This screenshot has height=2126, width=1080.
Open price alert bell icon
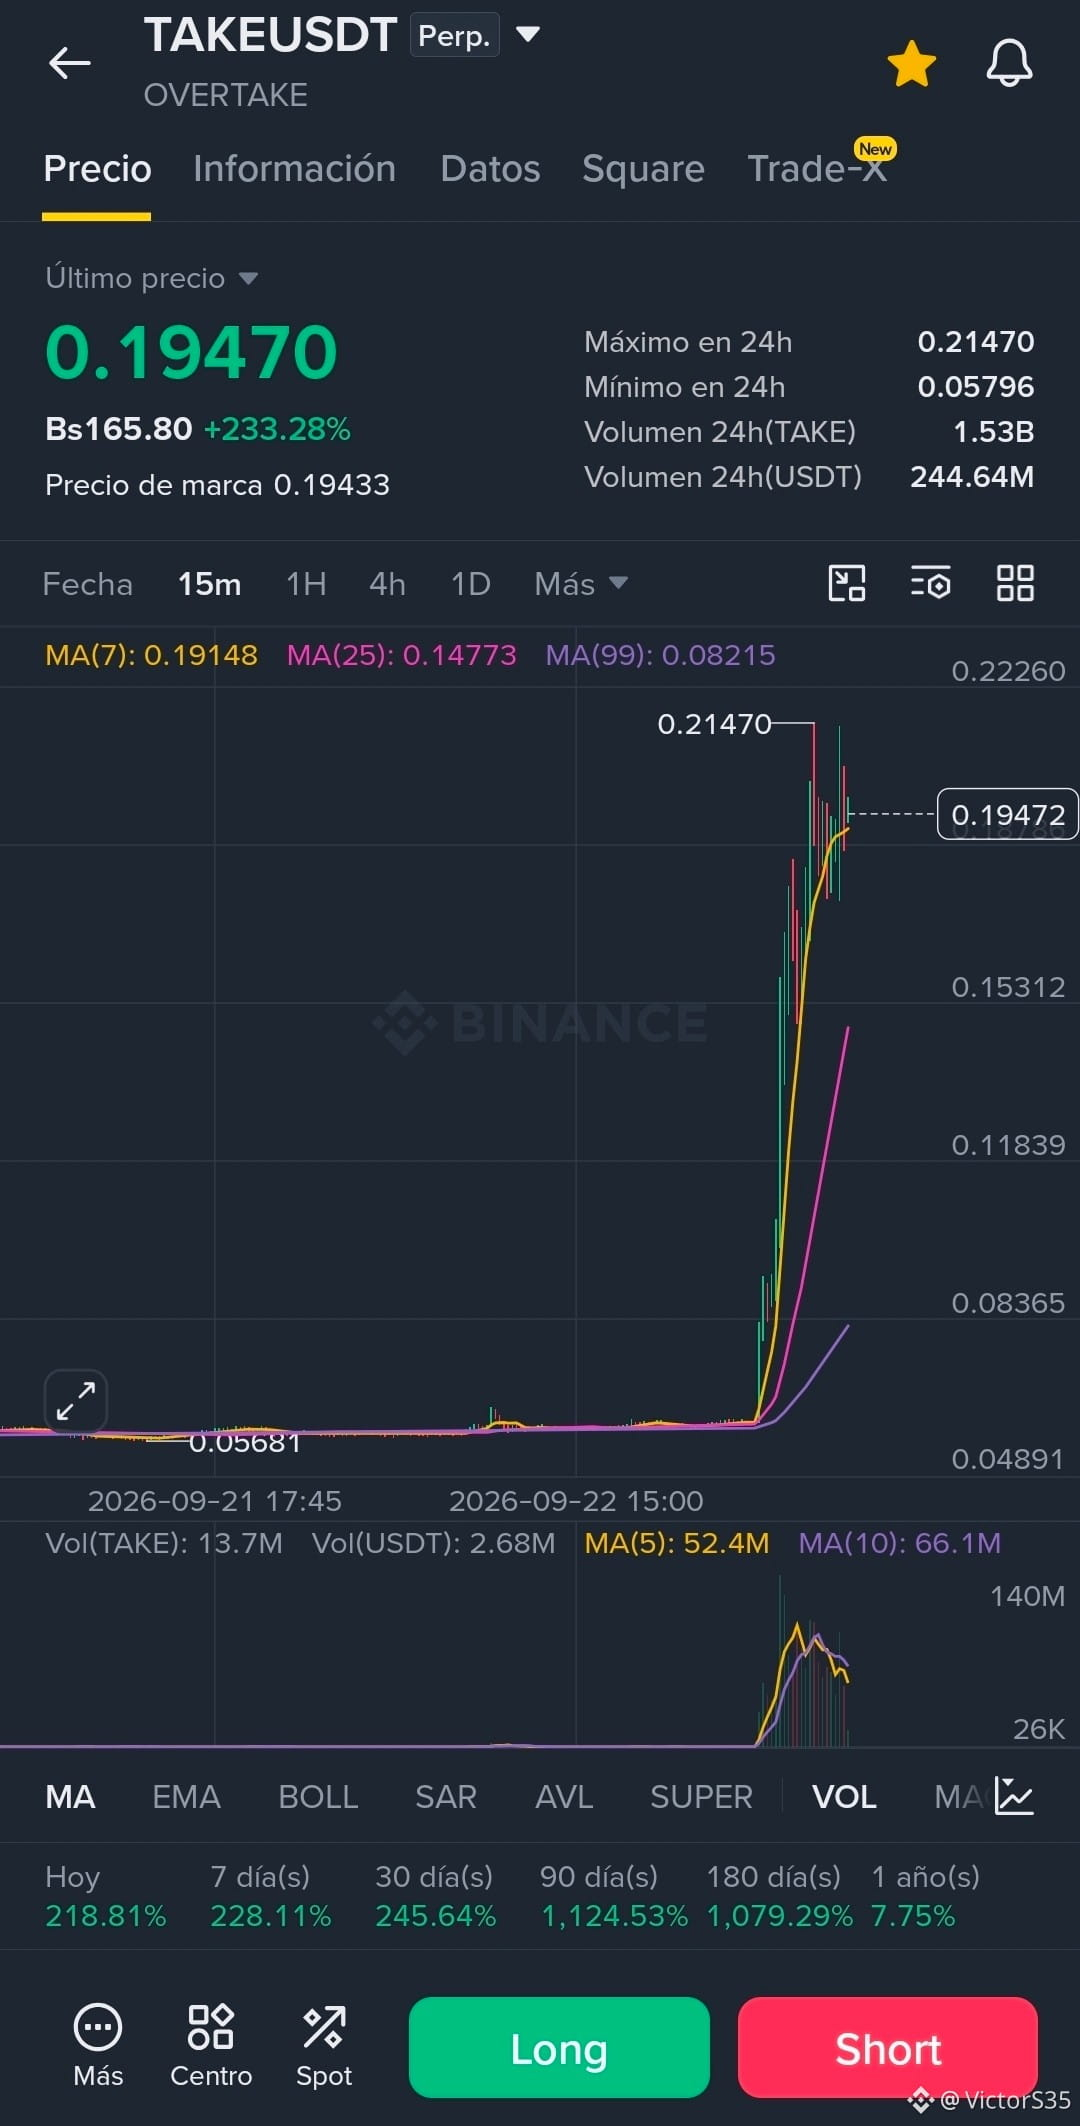(1009, 63)
